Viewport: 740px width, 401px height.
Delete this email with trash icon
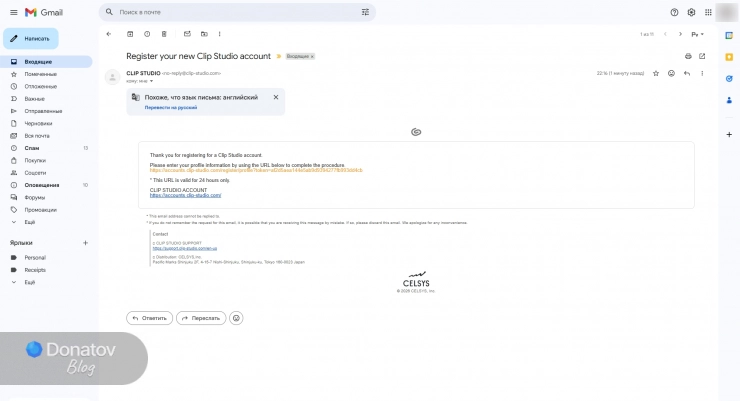click(164, 34)
